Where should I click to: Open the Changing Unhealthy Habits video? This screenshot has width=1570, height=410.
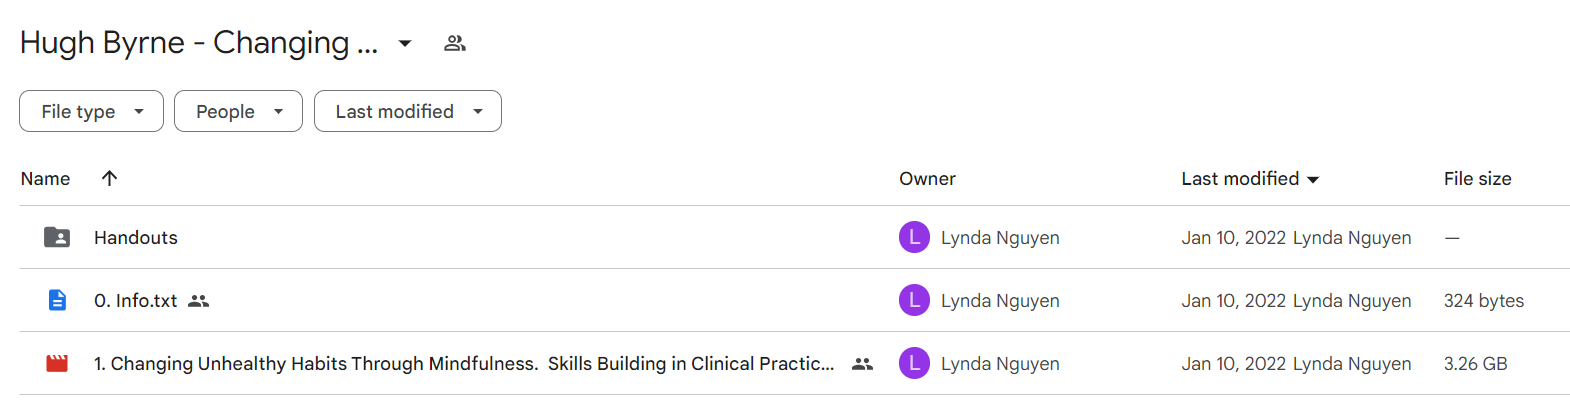[x=464, y=364]
